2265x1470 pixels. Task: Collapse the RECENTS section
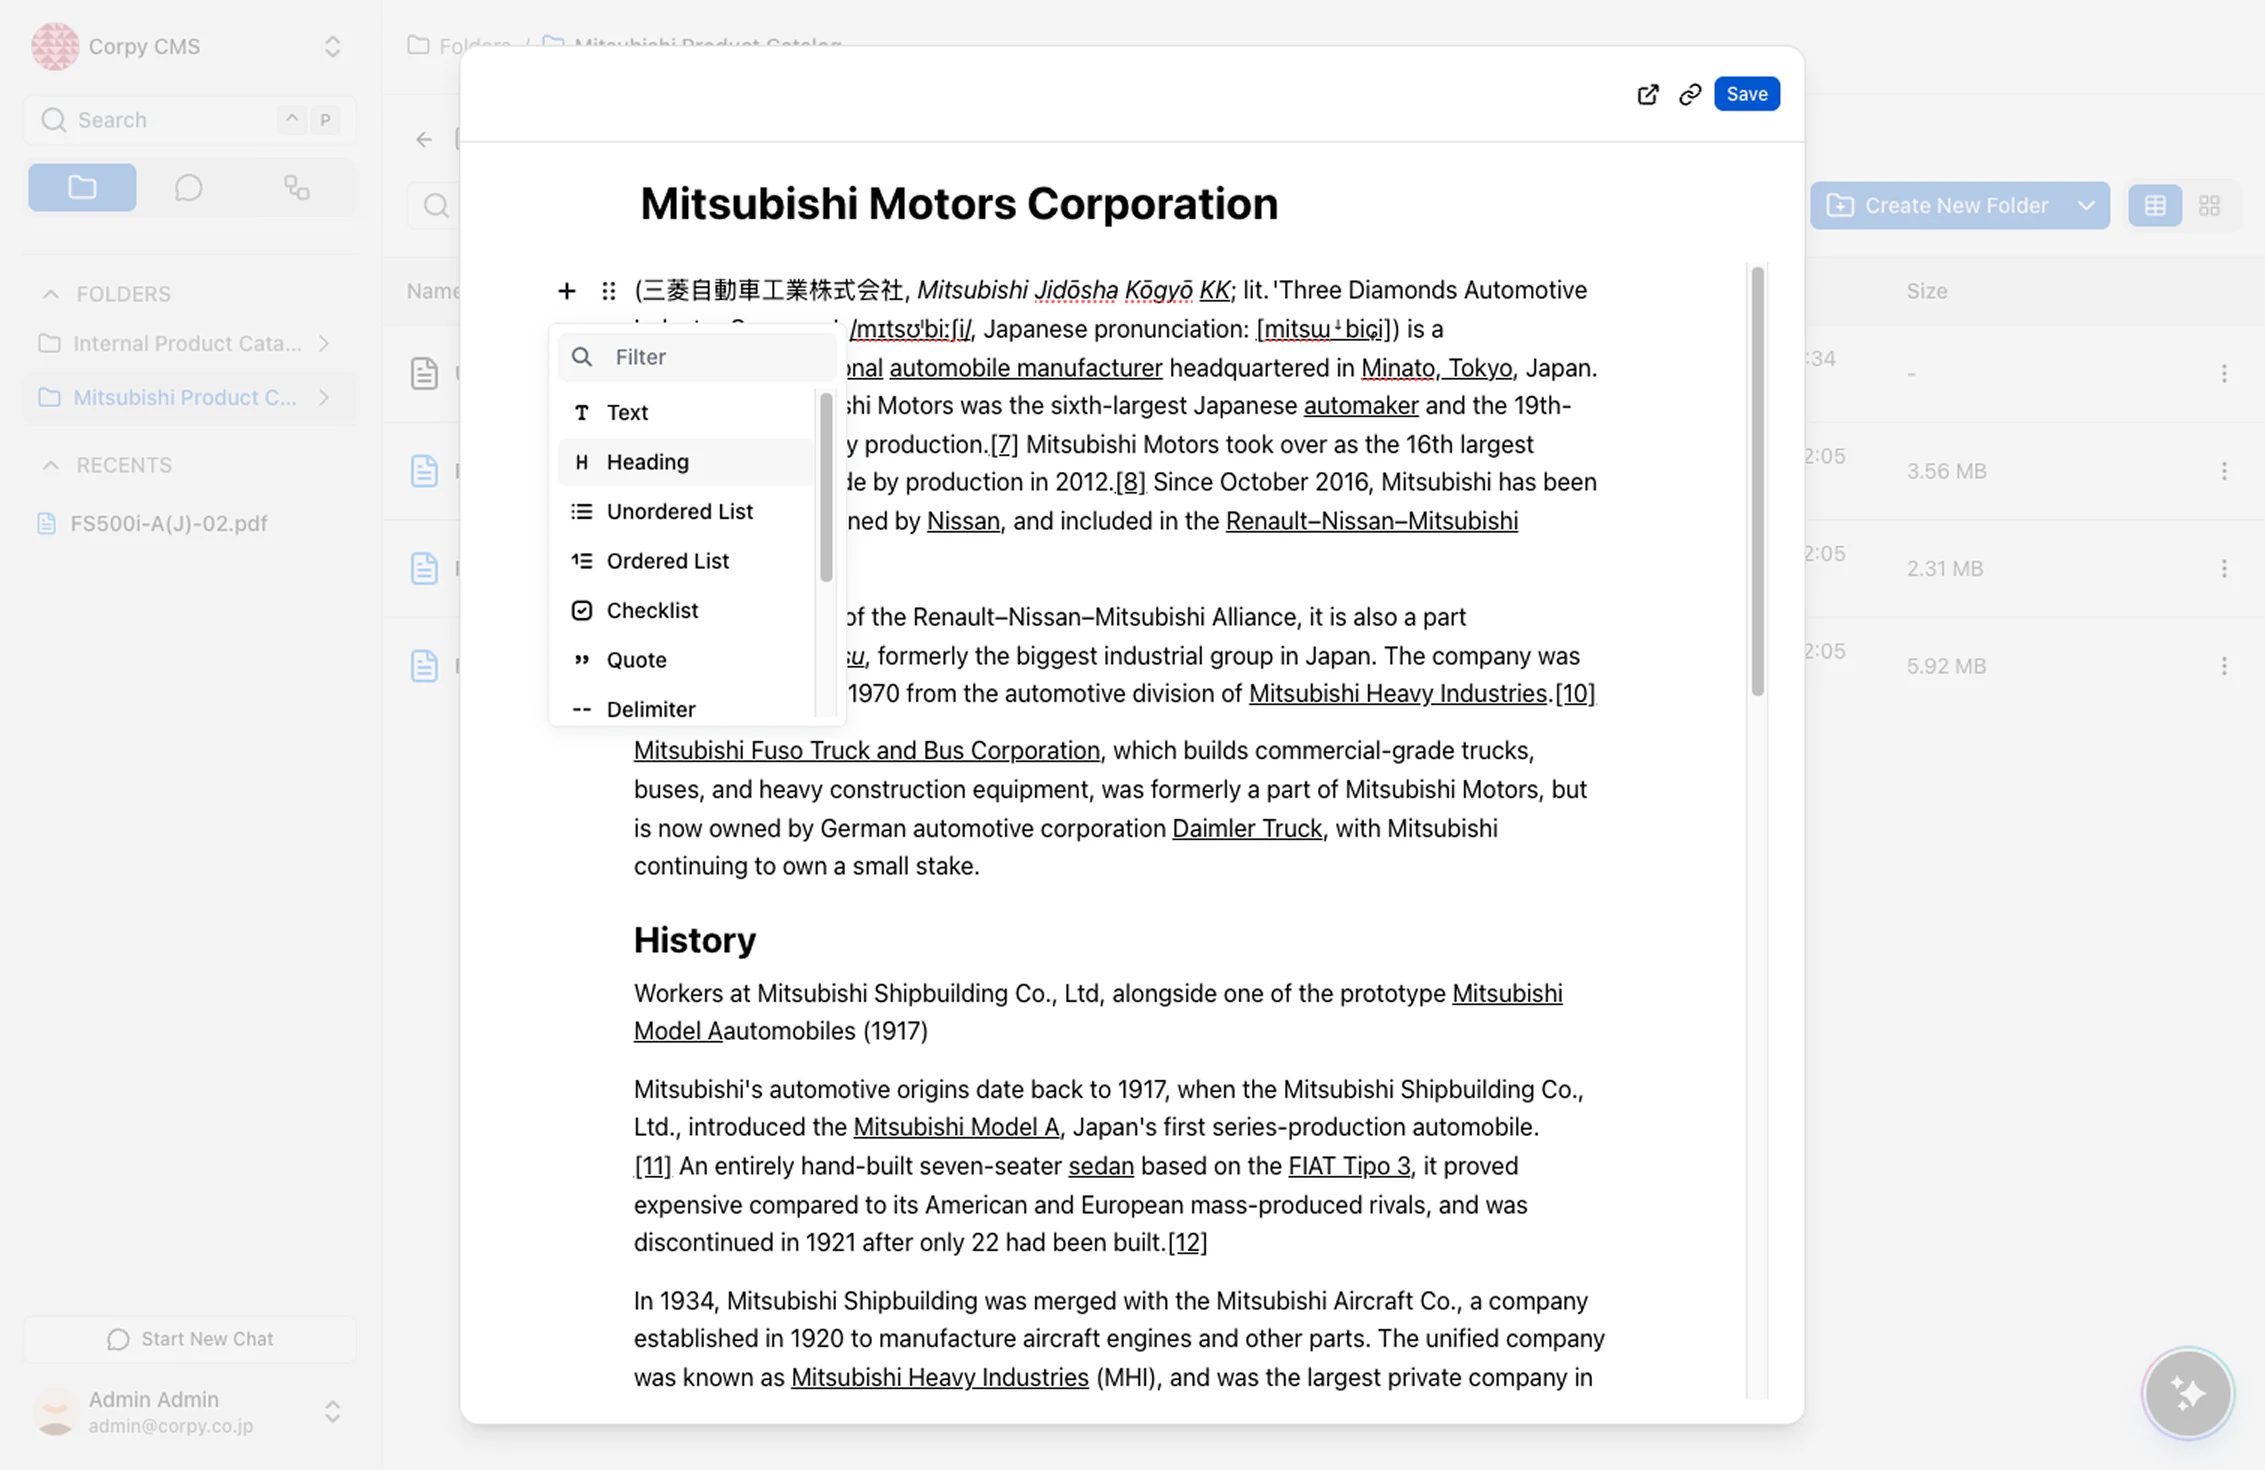pos(51,465)
